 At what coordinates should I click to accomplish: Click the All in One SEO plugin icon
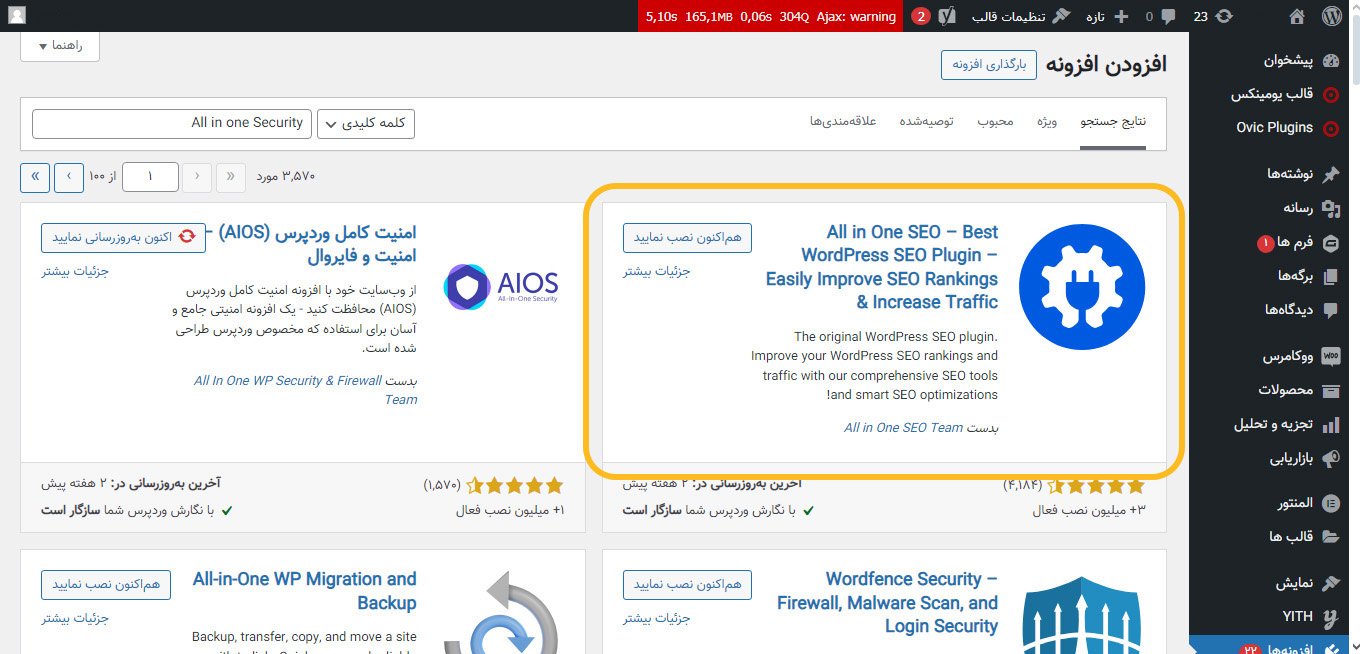pyautogui.click(x=1082, y=287)
